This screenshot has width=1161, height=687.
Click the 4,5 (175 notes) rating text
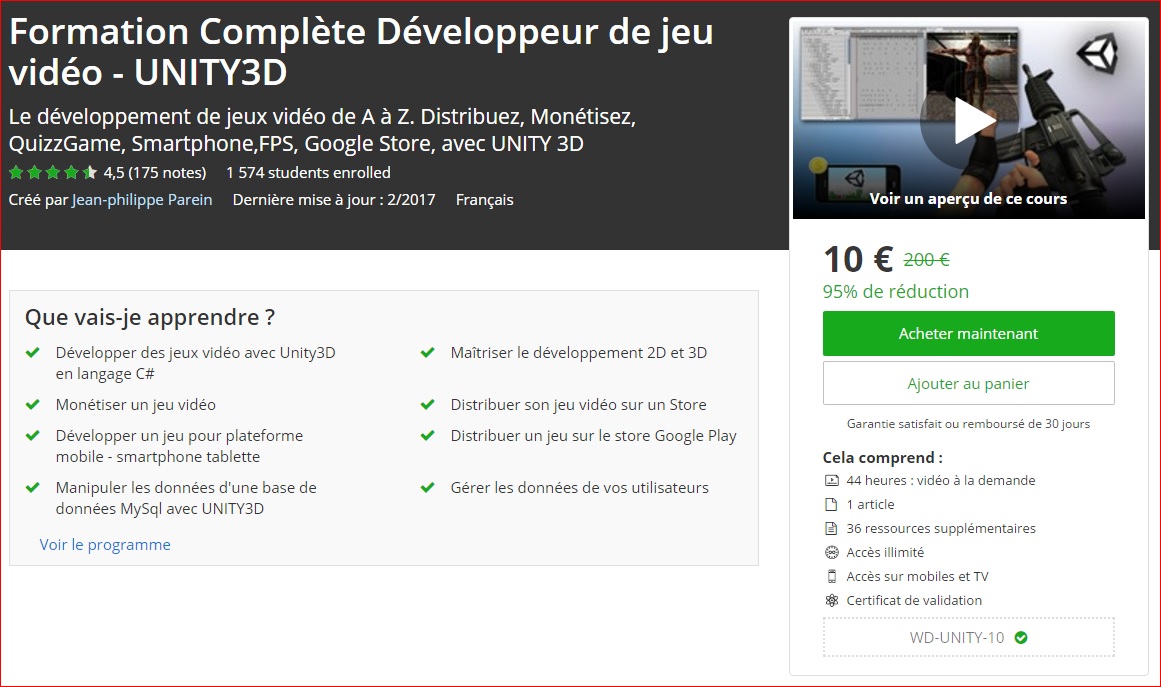tap(155, 172)
